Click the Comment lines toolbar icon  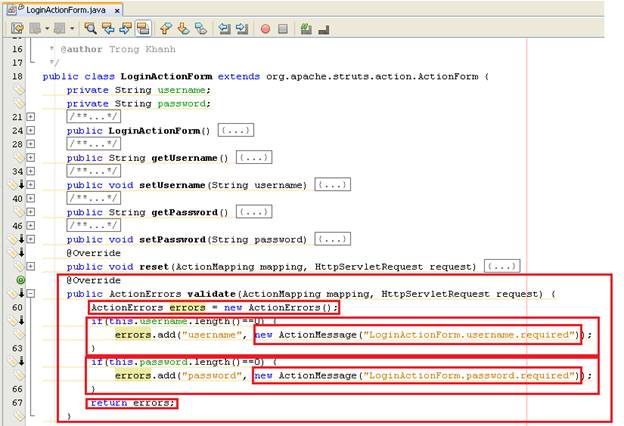pyautogui.click(x=306, y=29)
